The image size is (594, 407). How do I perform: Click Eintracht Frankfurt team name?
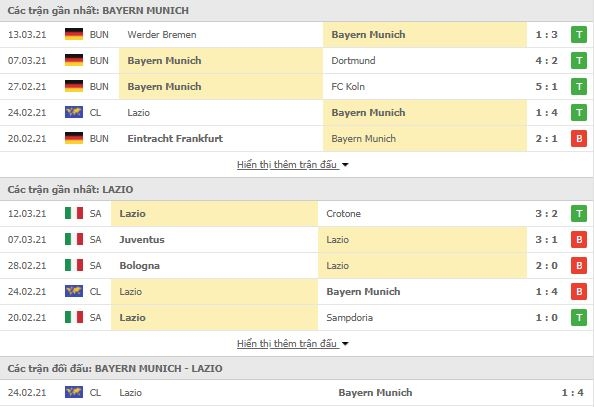coord(175,139)
